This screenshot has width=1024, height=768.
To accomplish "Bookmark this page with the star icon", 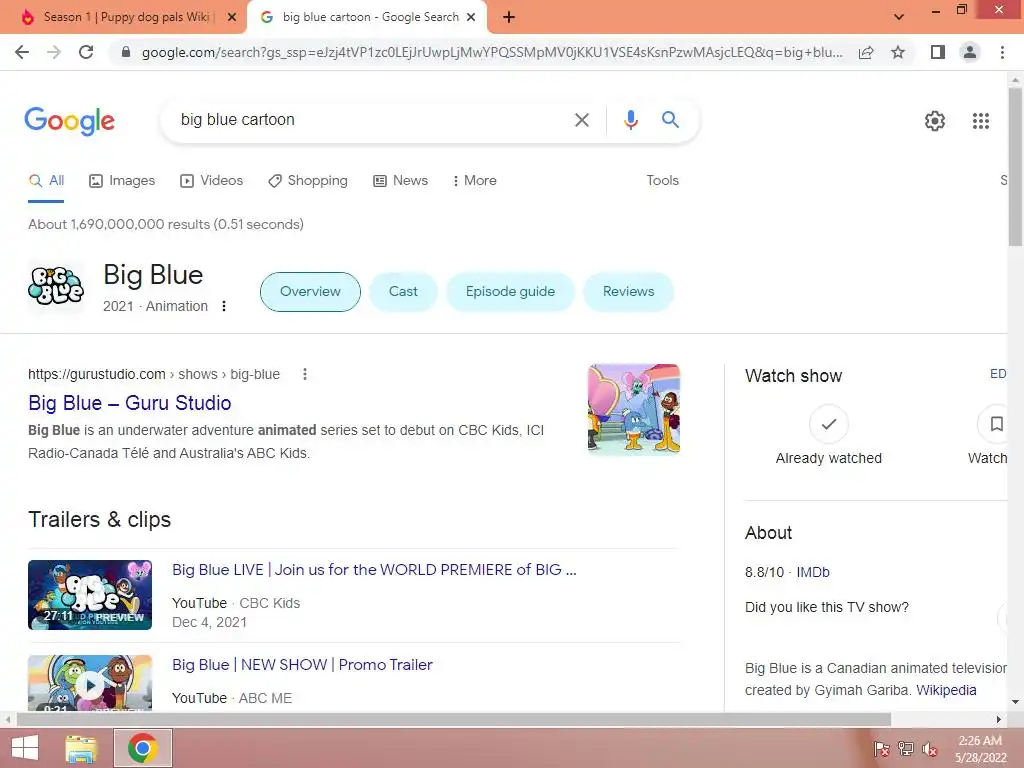I will coord(898,52).
